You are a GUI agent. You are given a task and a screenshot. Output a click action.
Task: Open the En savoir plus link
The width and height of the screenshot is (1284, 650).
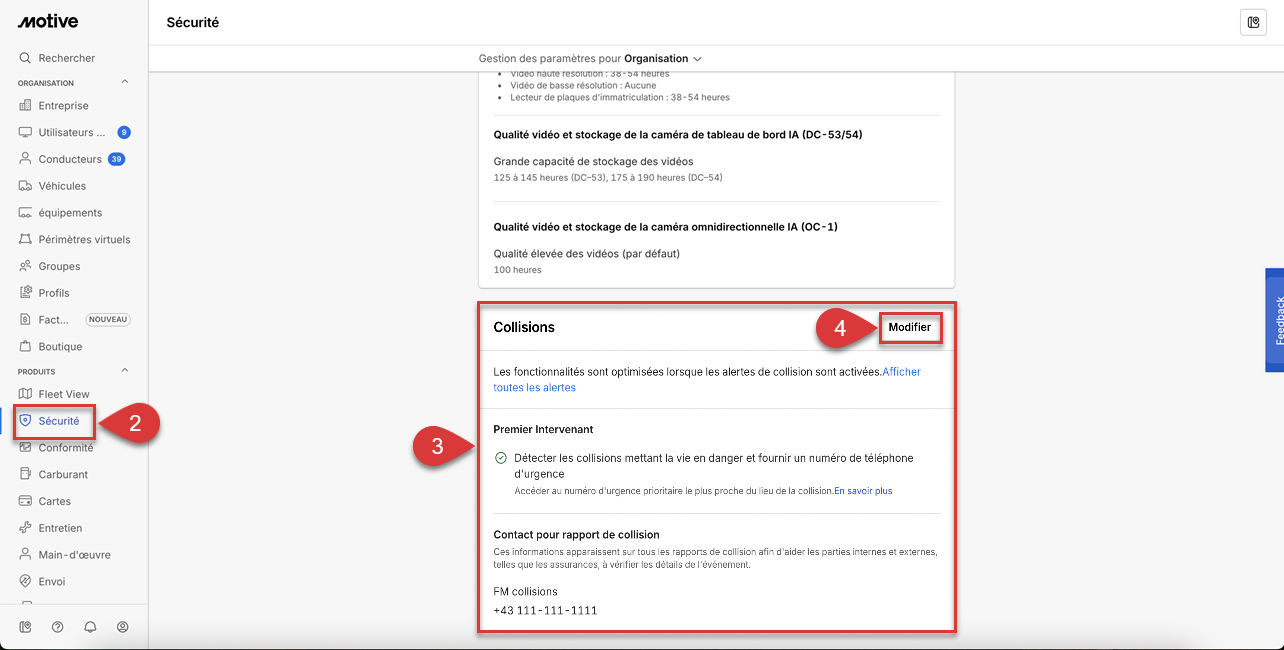pyautogui.click(x=863, y=491)
